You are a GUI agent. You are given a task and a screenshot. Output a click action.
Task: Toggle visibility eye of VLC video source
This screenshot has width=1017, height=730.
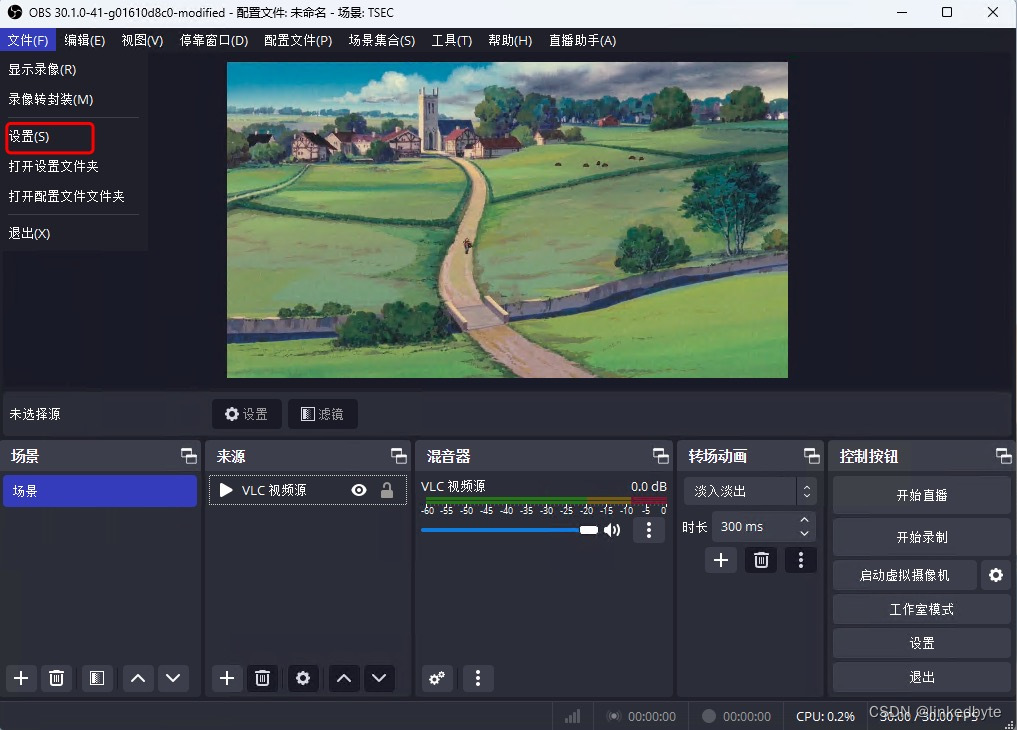coord(359,490)
